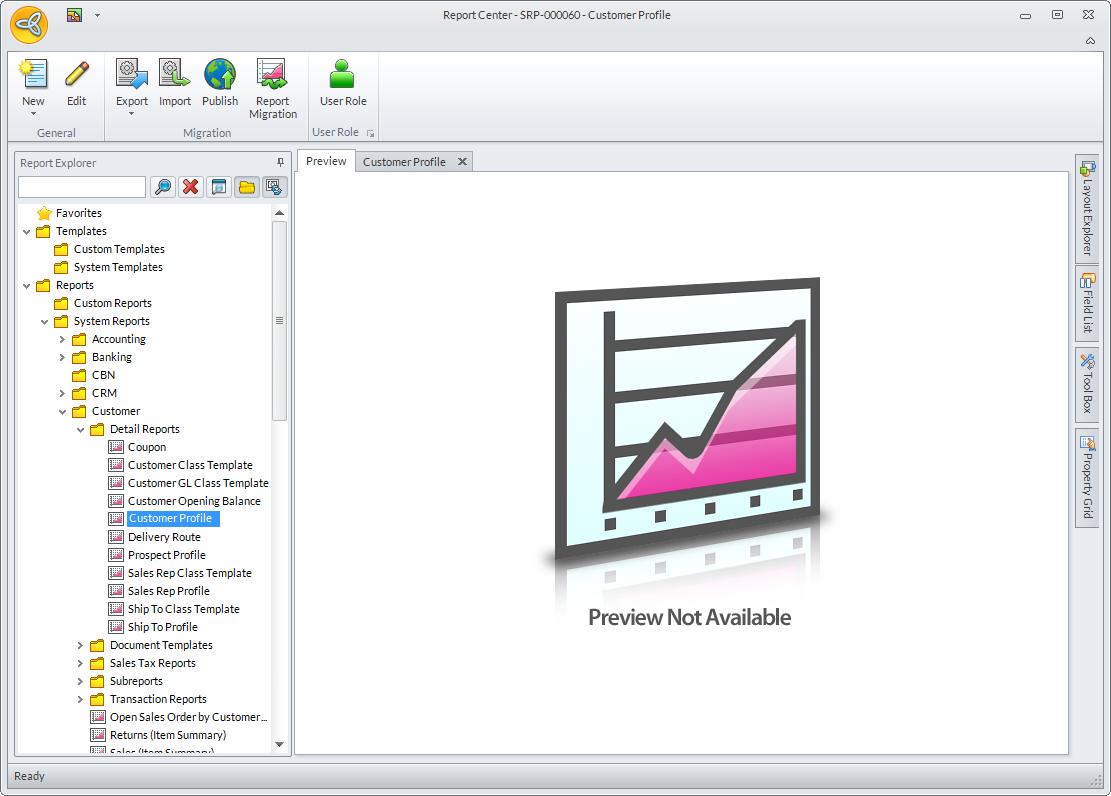The height and width of the screenshot is (796, 1111).
Task: Collapse the ribbon using the top-right chevron
Action: (x=1090, y=40)
